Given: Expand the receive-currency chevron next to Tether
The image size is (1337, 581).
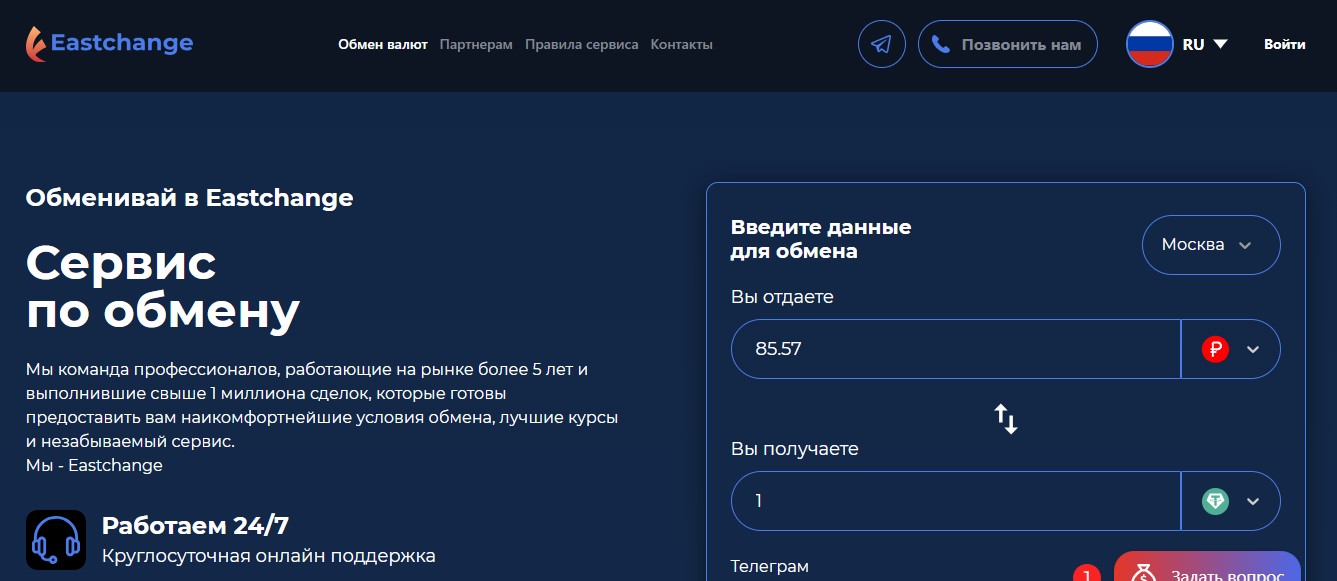Looking at the screenshot, I should [x=1252, y=501].
